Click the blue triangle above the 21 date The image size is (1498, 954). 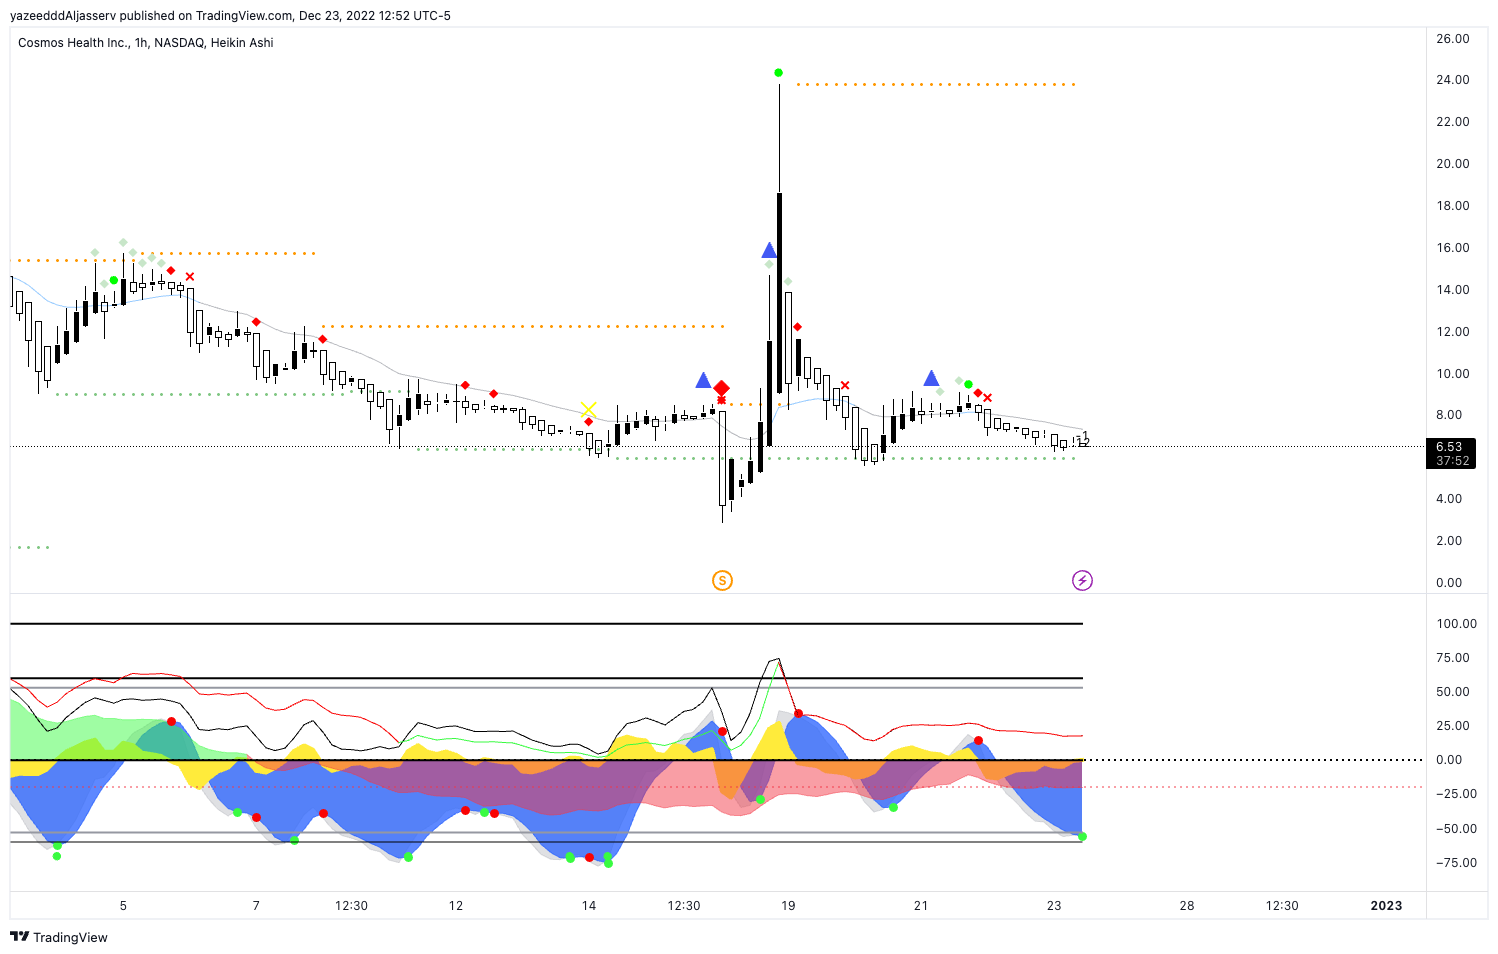pyautogui.click(x=931, y=378)
